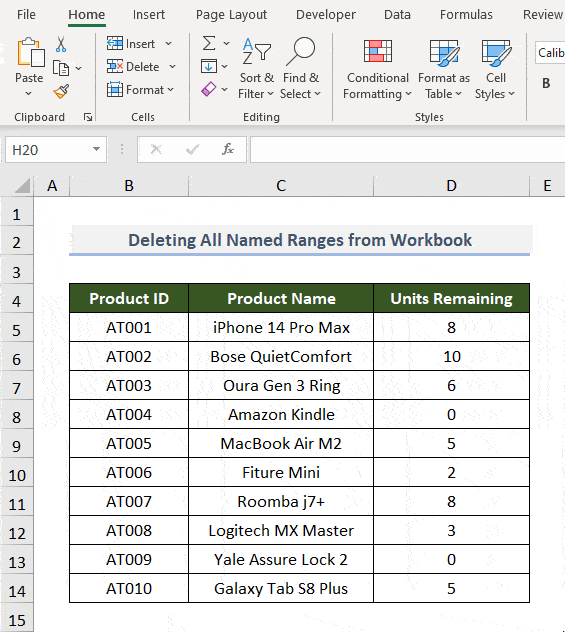This screenshot has width=565, height=632.
Task: Click the AutoSum sigma icon
Action: click(x=209, y=43)
